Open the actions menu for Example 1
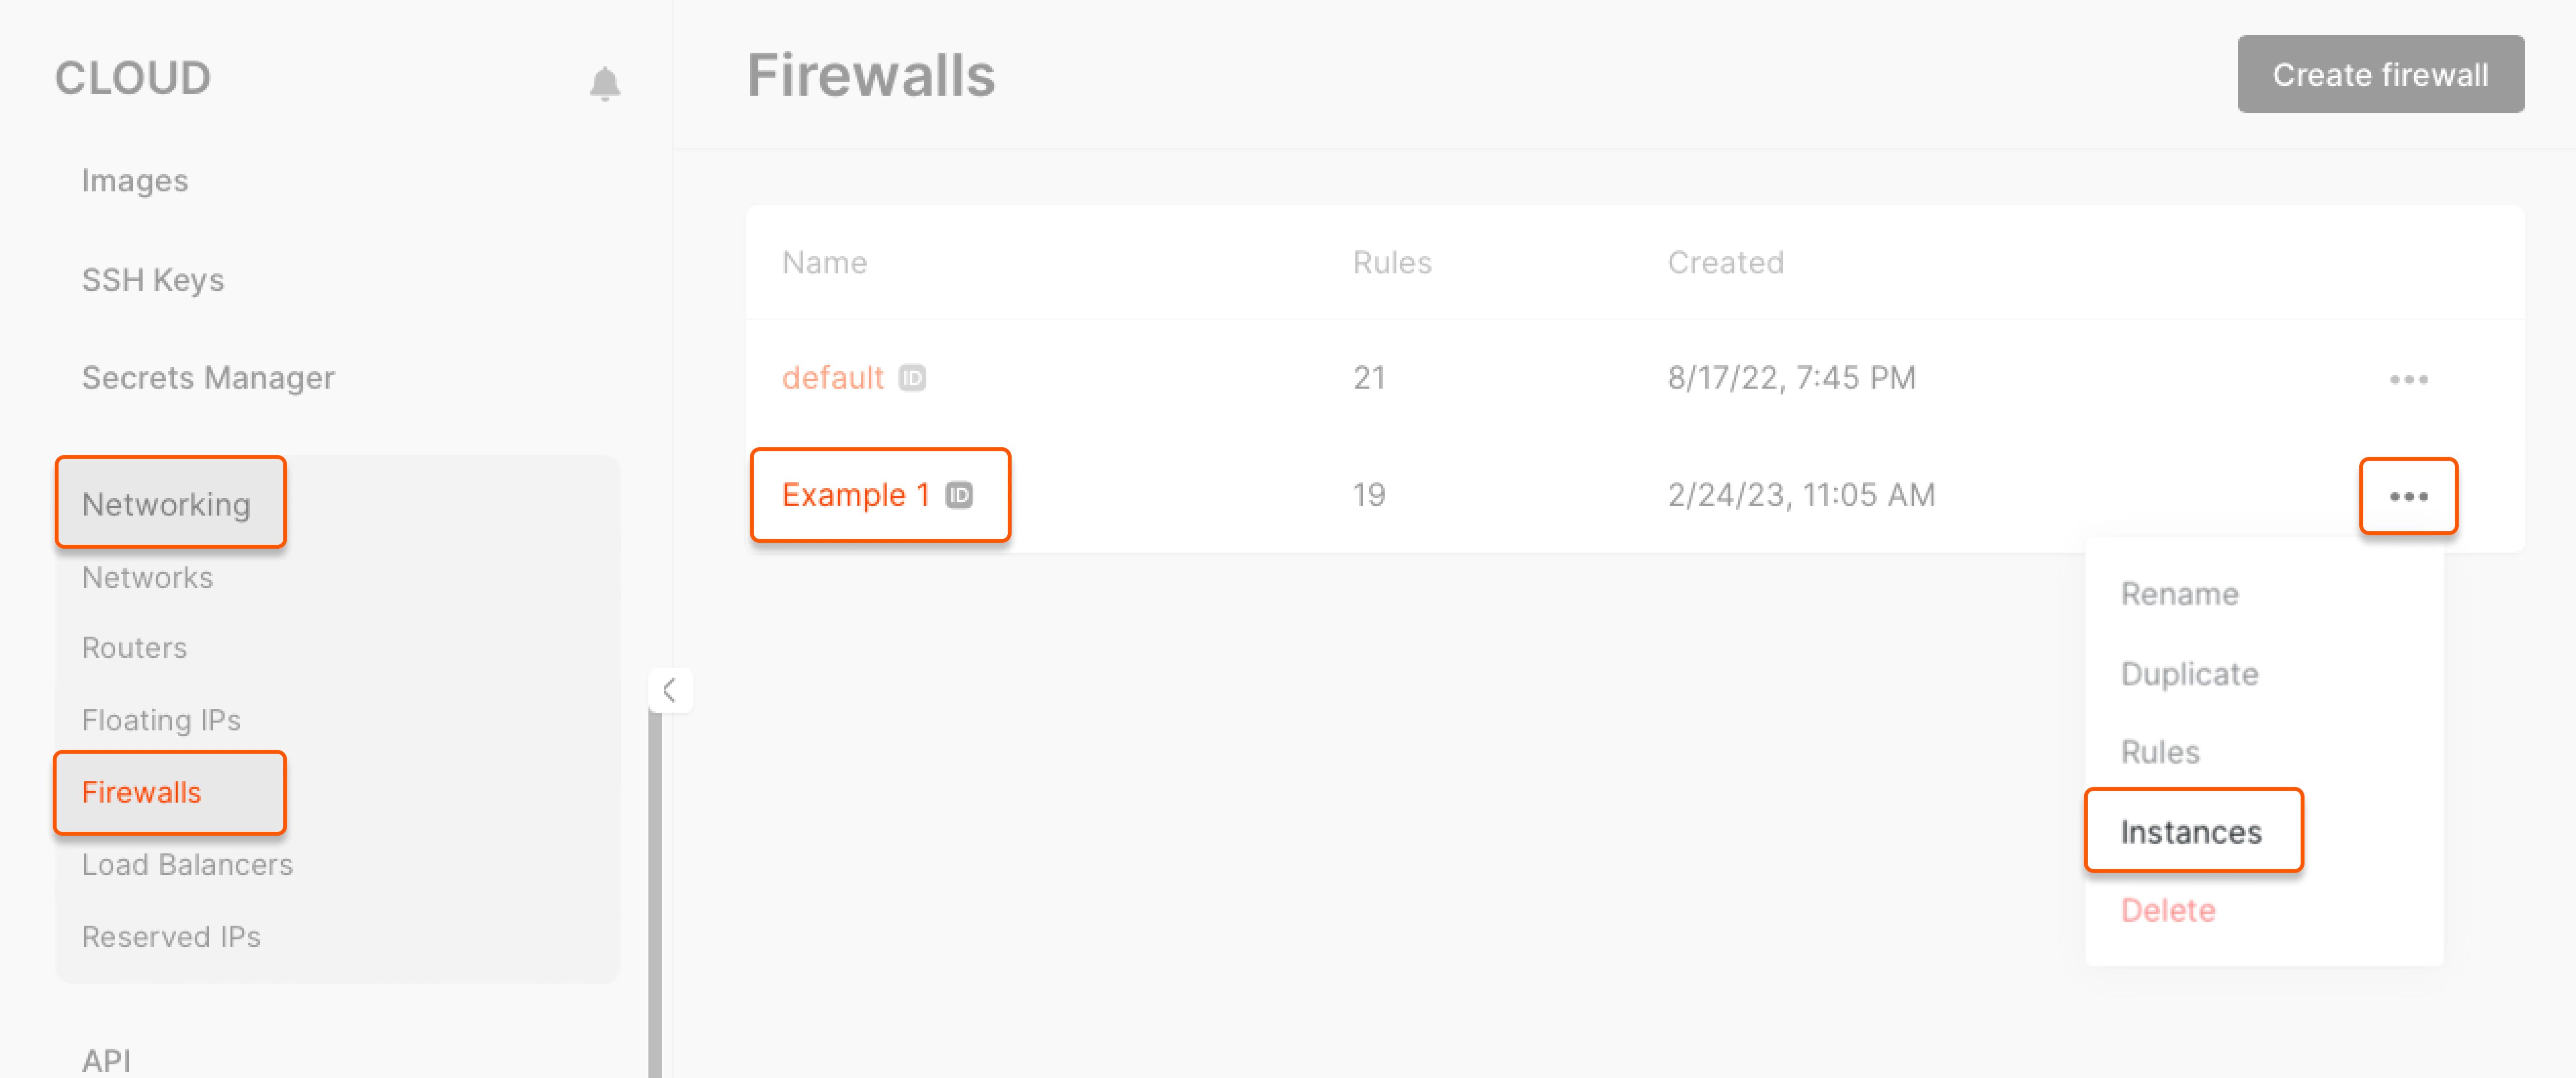 pyautogui.click(x=2408, y=495)
